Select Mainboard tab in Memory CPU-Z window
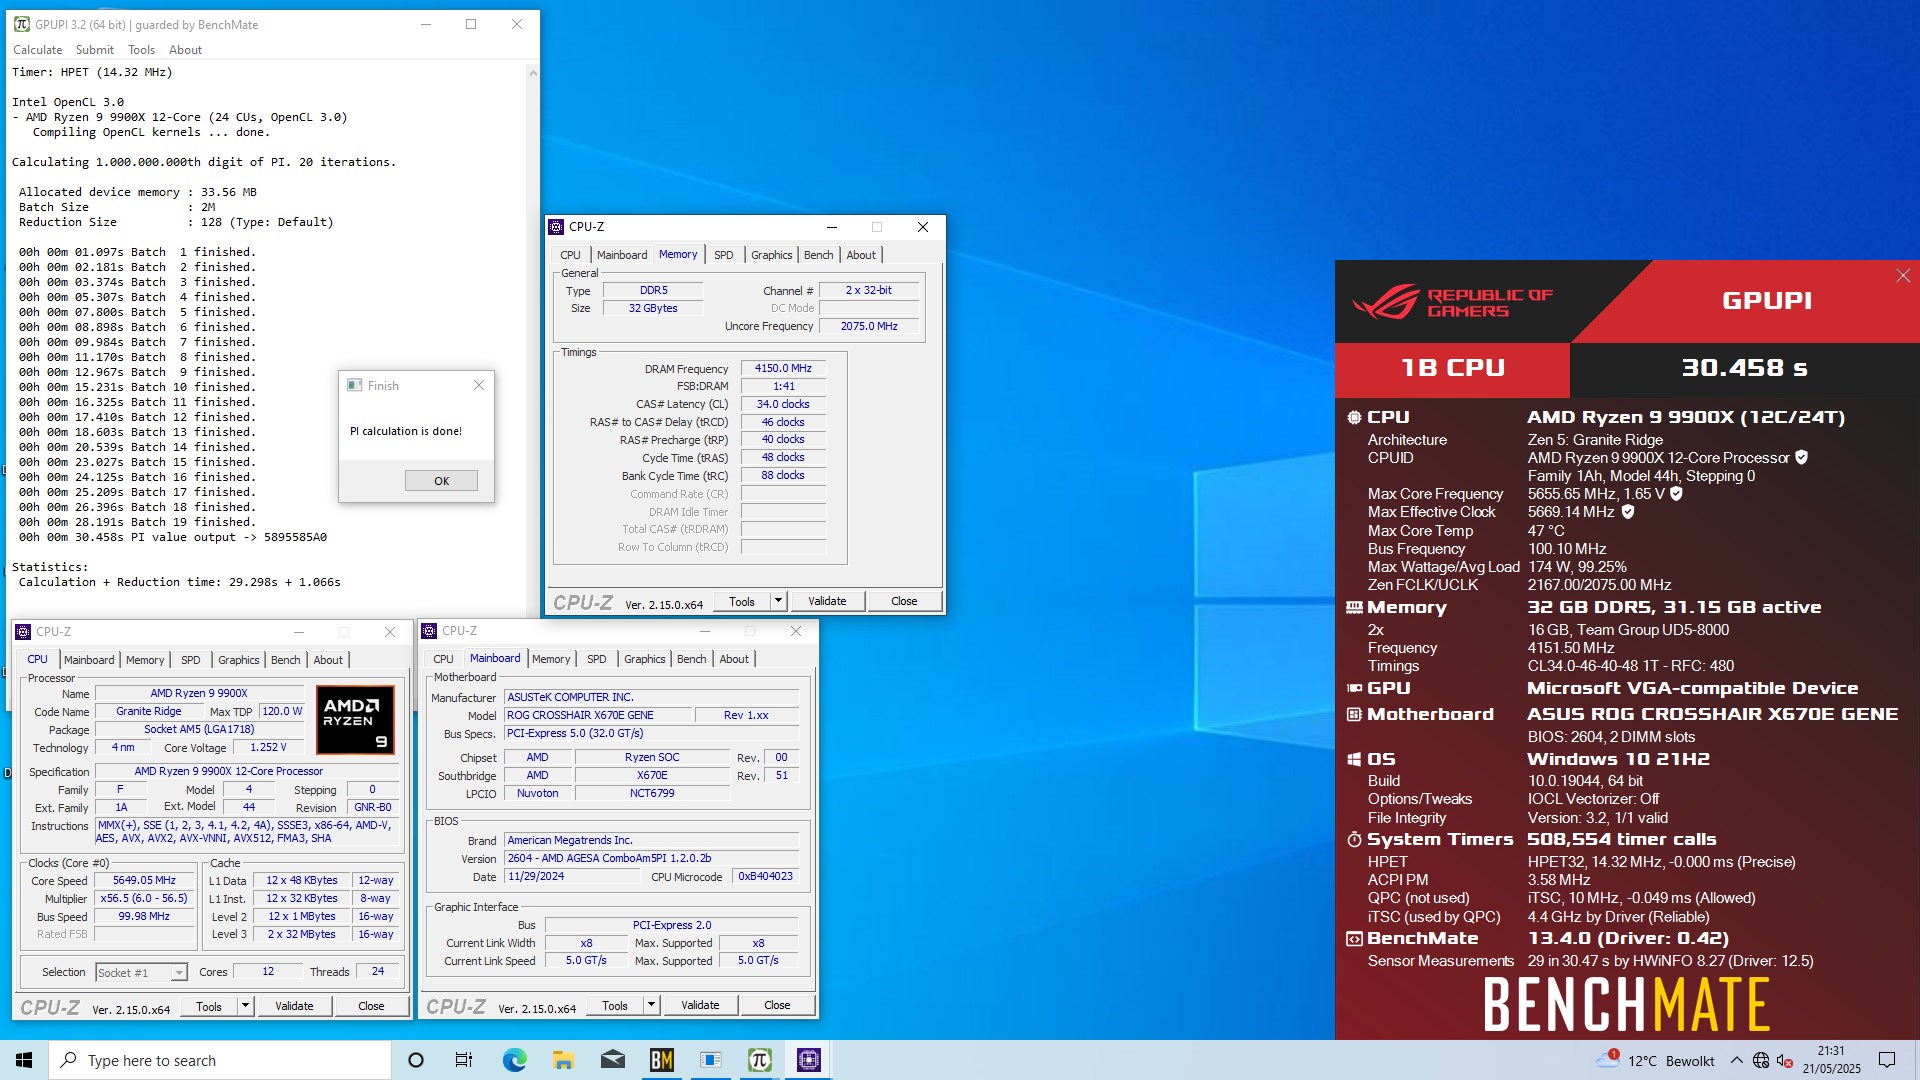 coord(622,255)
